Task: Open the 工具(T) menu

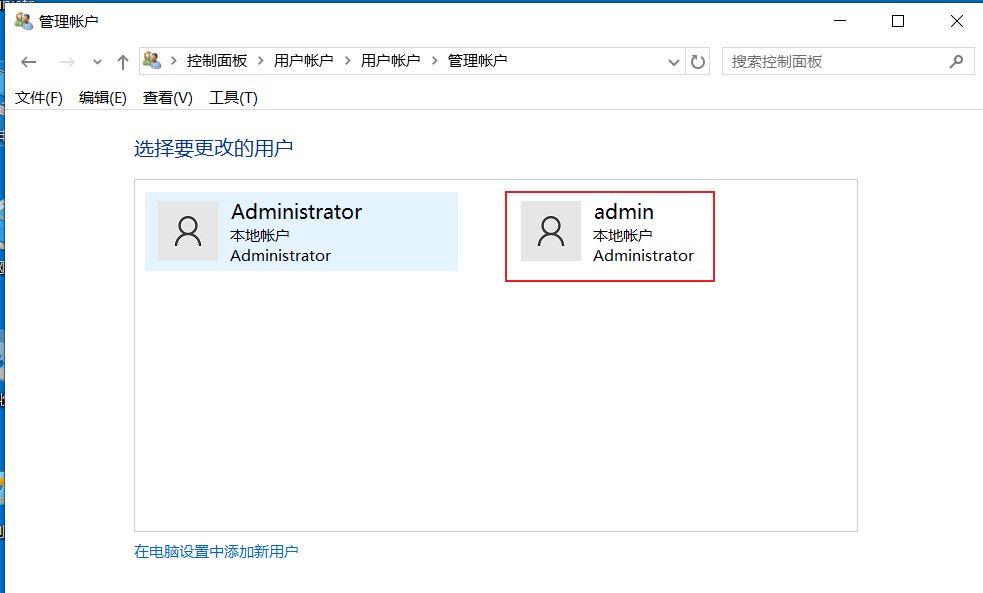Action: click(233, 97)
